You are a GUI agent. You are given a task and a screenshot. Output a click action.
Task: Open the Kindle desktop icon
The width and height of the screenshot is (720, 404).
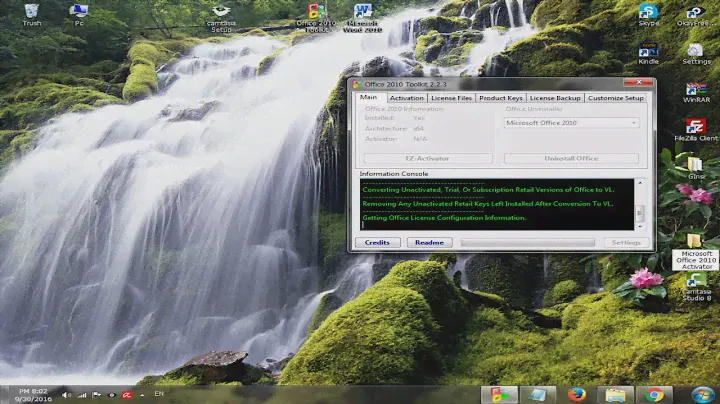pyautogui.click(x=648, y=52)
